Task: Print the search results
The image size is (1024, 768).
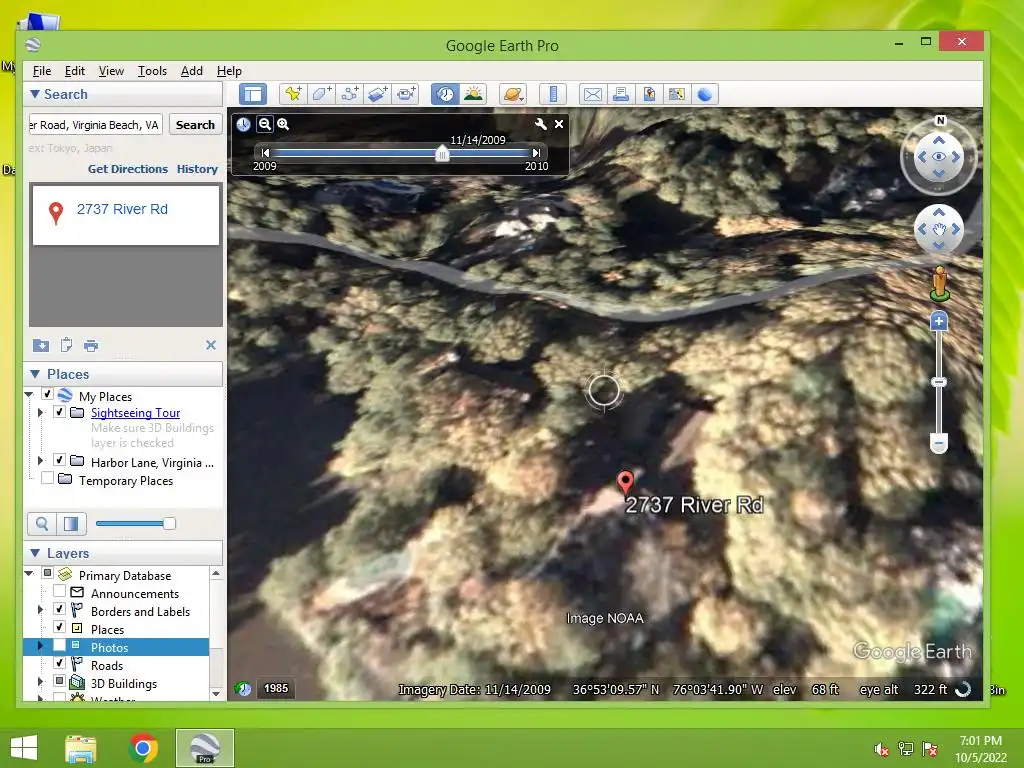Action: coord(91,345)
